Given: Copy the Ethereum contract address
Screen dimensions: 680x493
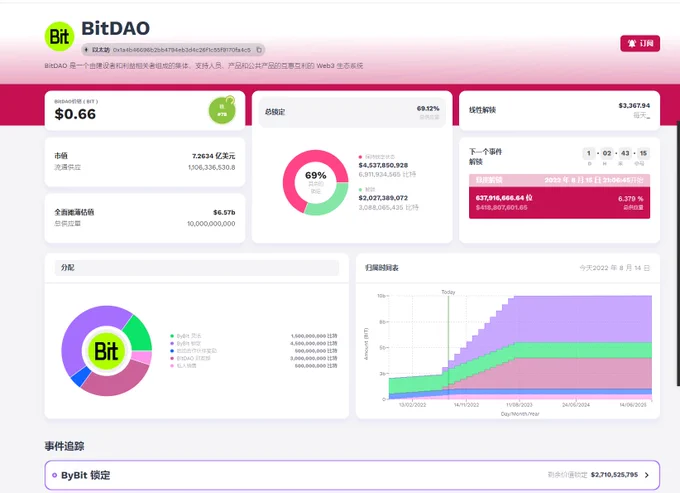Looking at the screenshot, I should 259,50.
